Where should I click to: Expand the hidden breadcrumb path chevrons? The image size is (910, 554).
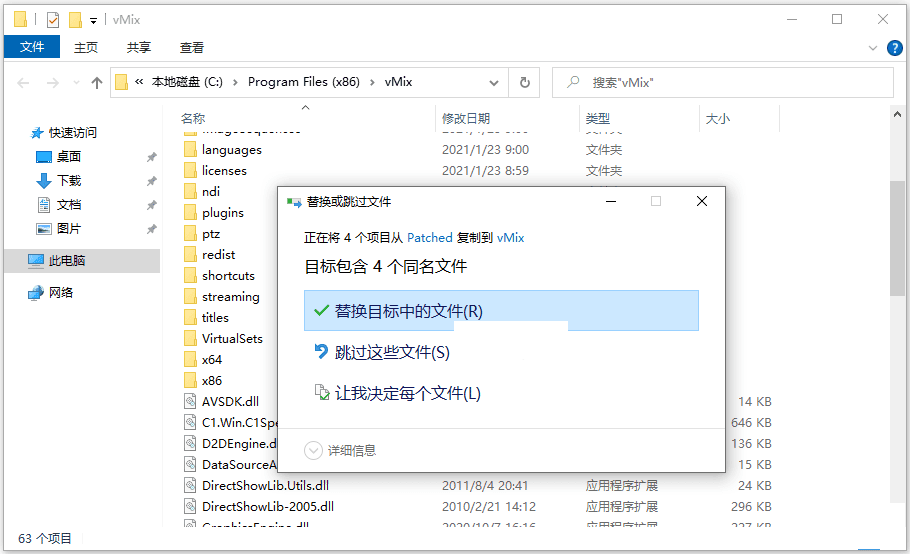click(139, 82)
